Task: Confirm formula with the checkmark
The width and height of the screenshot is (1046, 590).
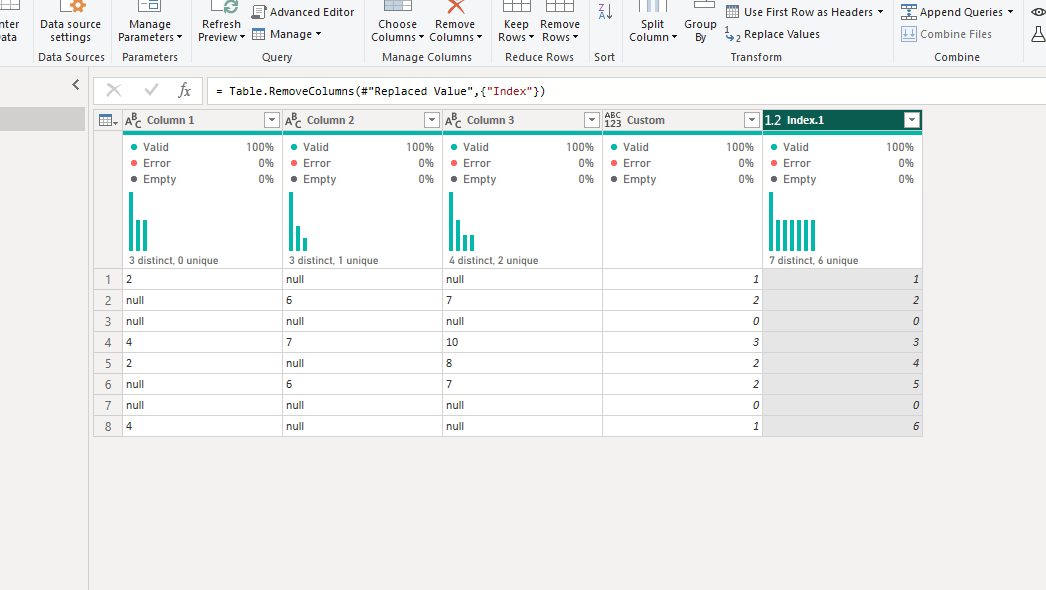Action: point(151,90)
